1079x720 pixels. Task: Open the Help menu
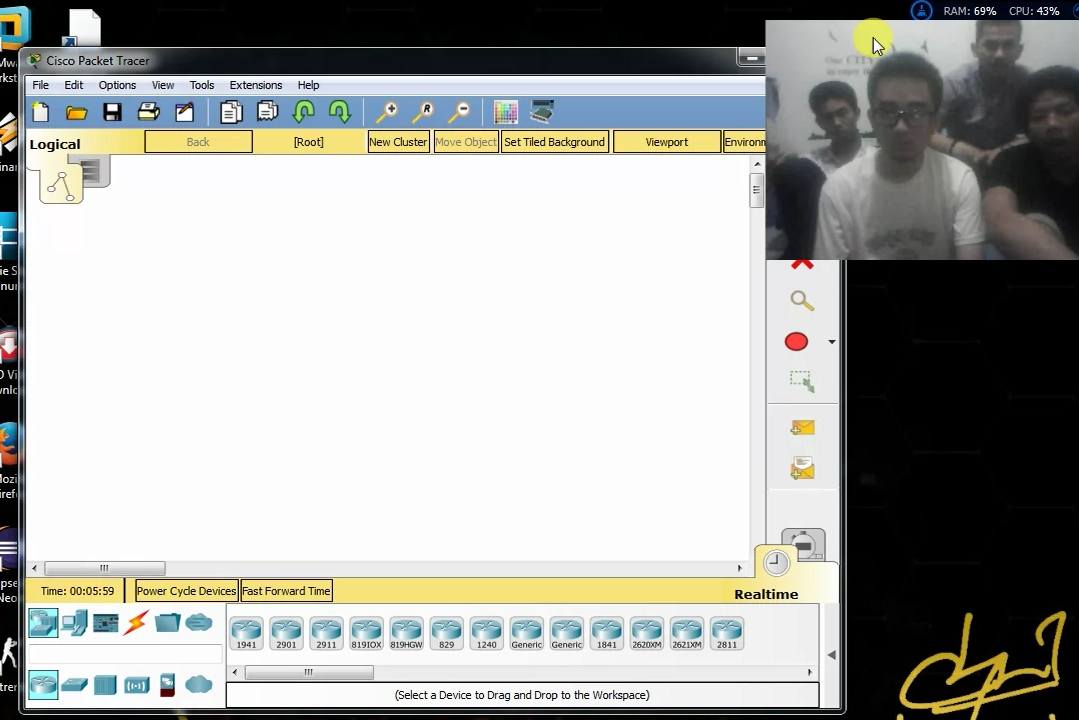click(308, 85)
